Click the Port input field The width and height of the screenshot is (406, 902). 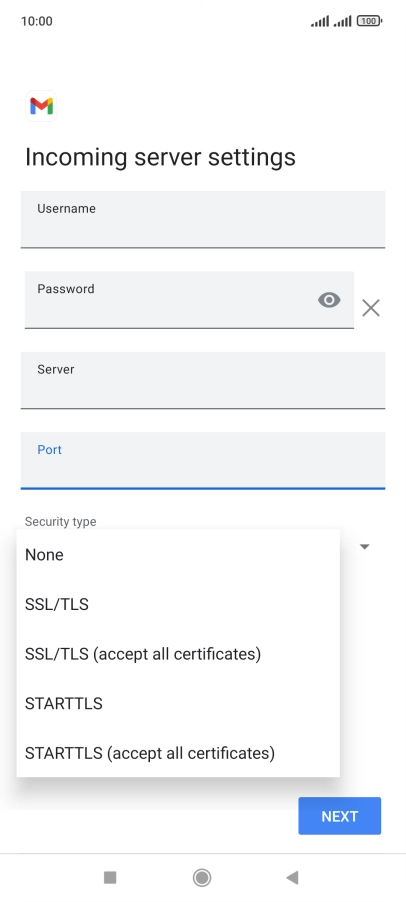coord(203,460)
